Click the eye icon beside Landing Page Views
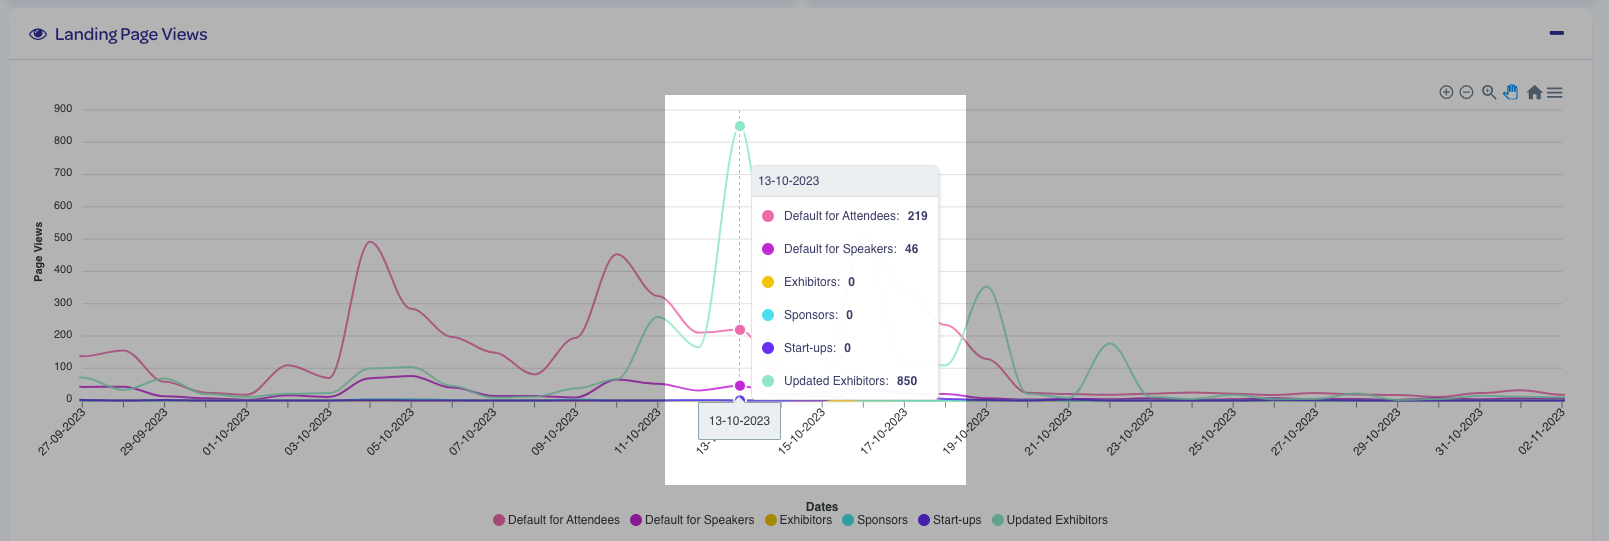The height and width of the screenshot is (541, 1609). click(x=38, y=34)
